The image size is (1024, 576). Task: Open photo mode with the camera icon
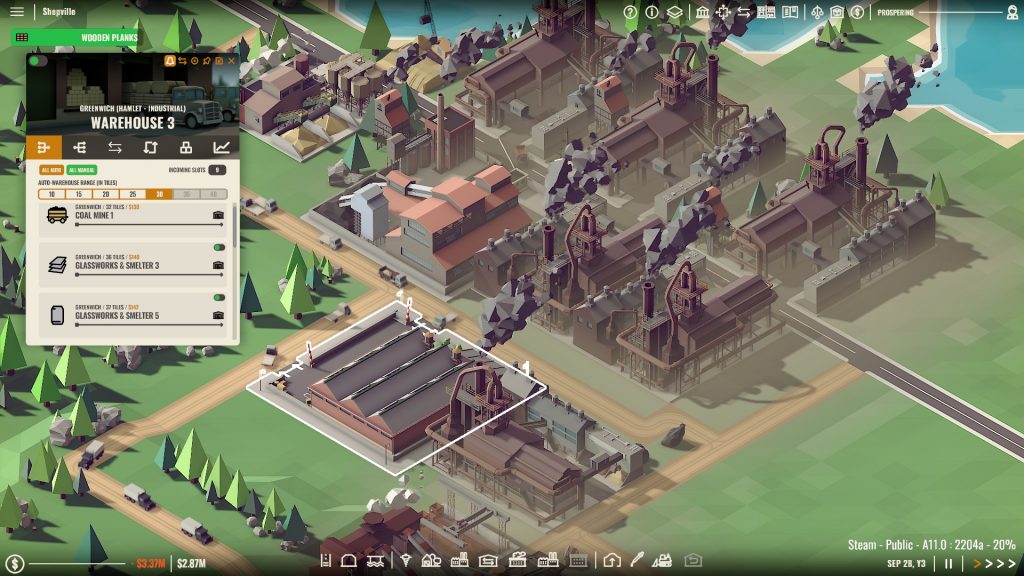(693, 561)
